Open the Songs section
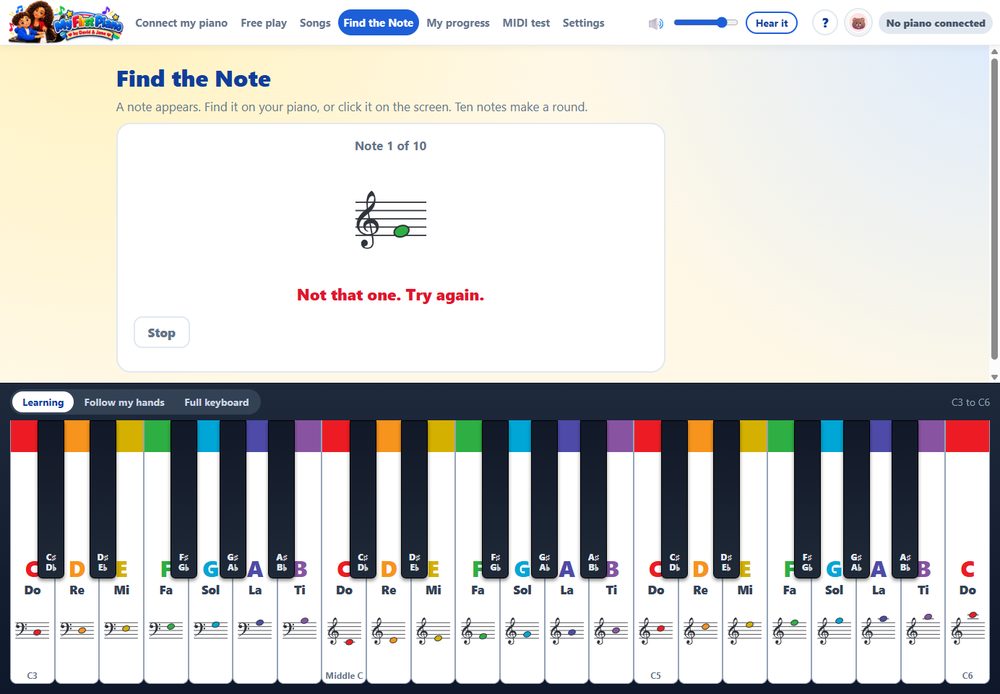The width and height of the screenshot is (1000, 694). pyautogui.click(x=315, y=23)
